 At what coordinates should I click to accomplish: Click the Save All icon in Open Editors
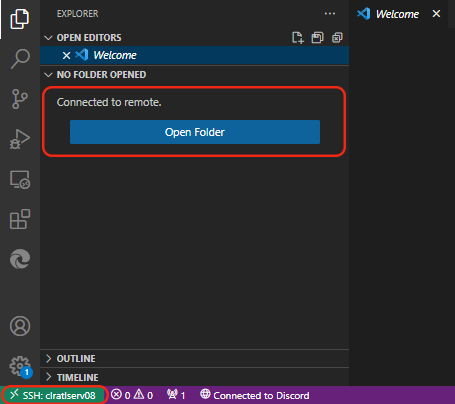click(x=317, y=38)
